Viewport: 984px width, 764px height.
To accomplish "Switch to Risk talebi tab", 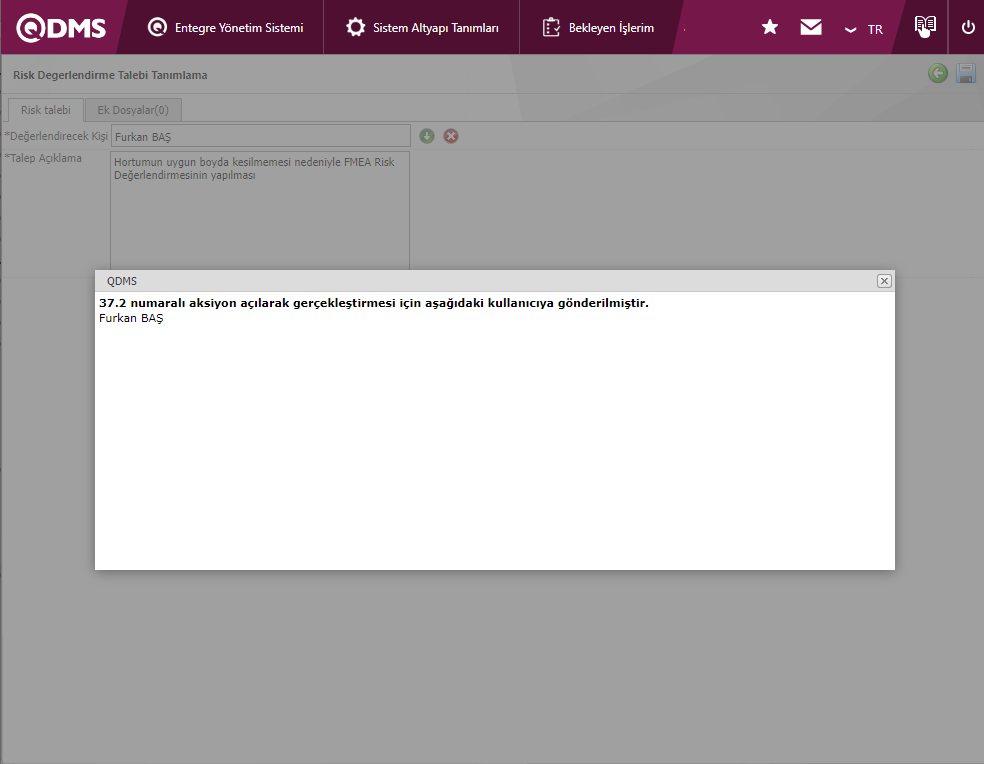I will pyautogui.click(x=46, y=110).
